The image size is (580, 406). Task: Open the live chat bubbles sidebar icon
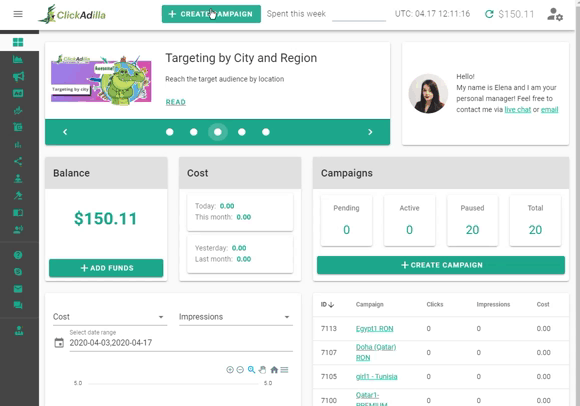[18, 305]
